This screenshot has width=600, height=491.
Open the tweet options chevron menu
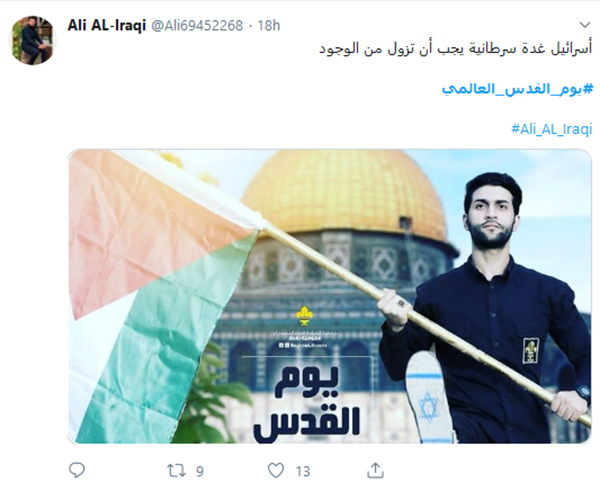[x=585, y=25]
